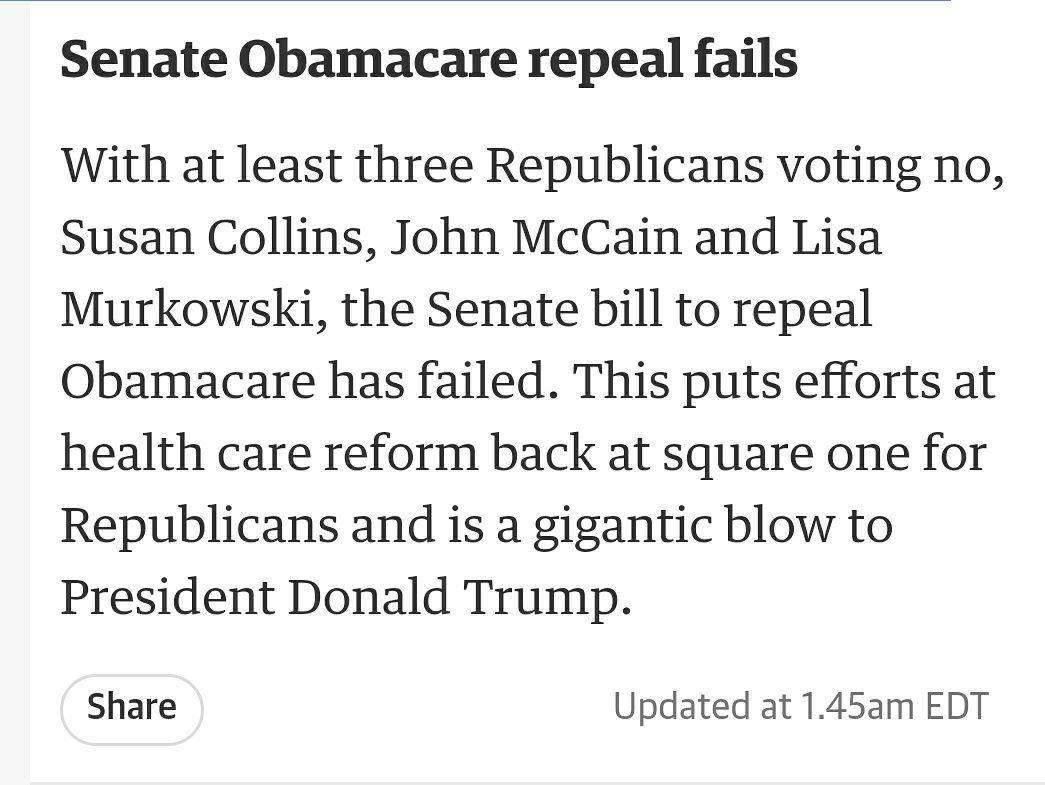Click the word 'Murkowski' in the article
This screenshot has height=785, width=1045.
188,309
